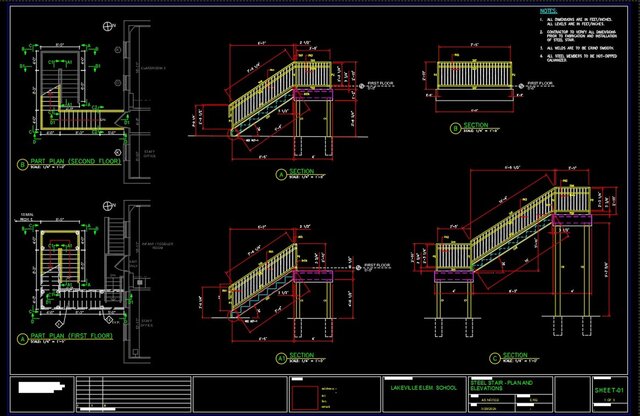Click the PART PLAN (FIRST FLOOR) title
Screen dimensions: 640x416
point(70,335)
